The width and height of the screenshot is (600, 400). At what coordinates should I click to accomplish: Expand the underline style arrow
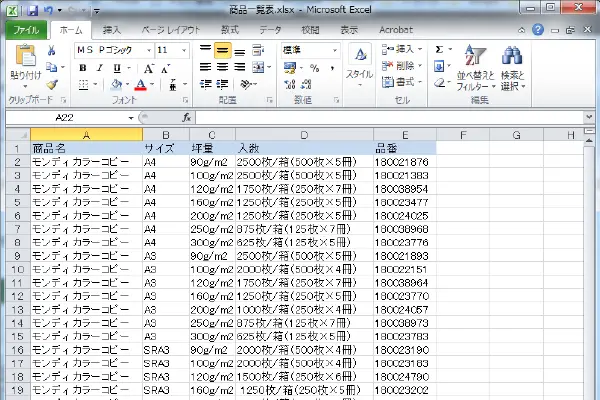(129, 68)
